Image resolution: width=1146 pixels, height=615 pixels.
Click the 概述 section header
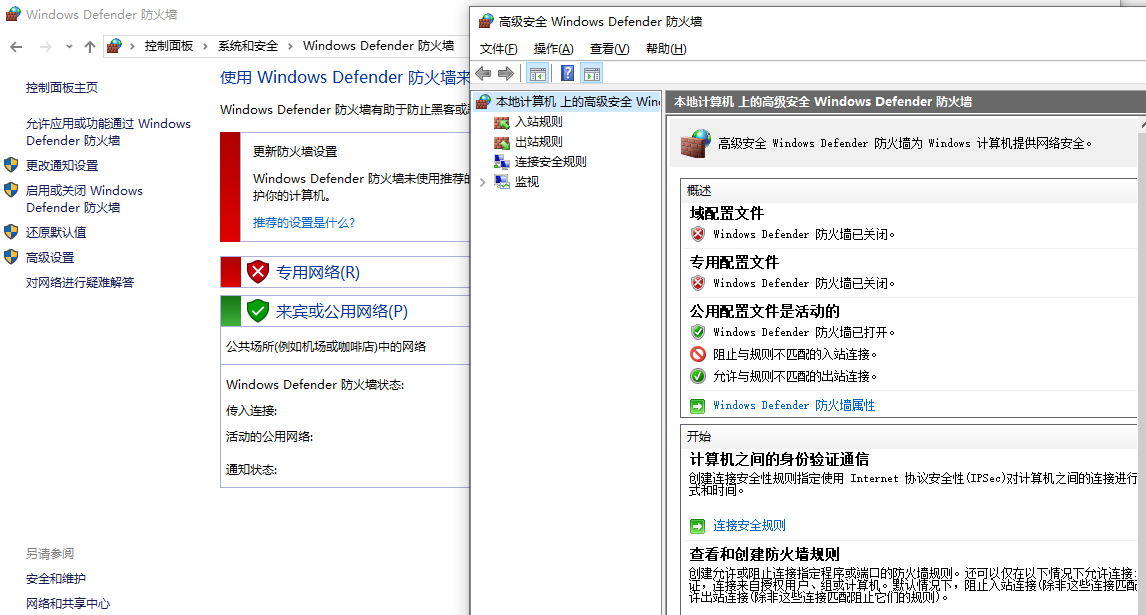699,191
